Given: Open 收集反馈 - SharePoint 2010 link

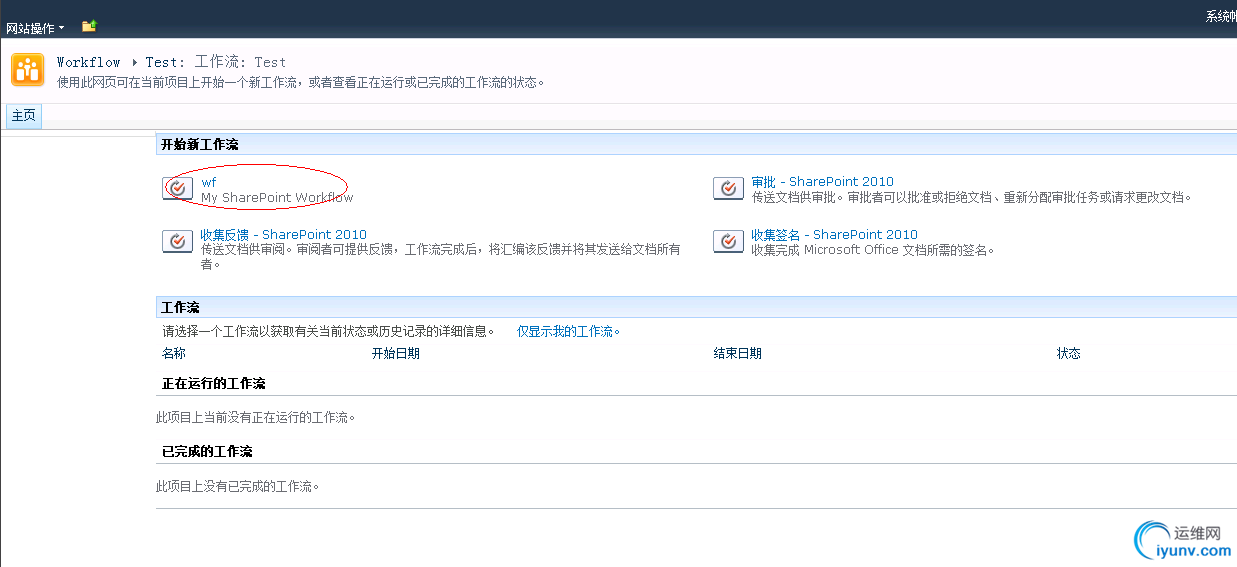Looking at the screenshot, I should click(x=283, y=235).
